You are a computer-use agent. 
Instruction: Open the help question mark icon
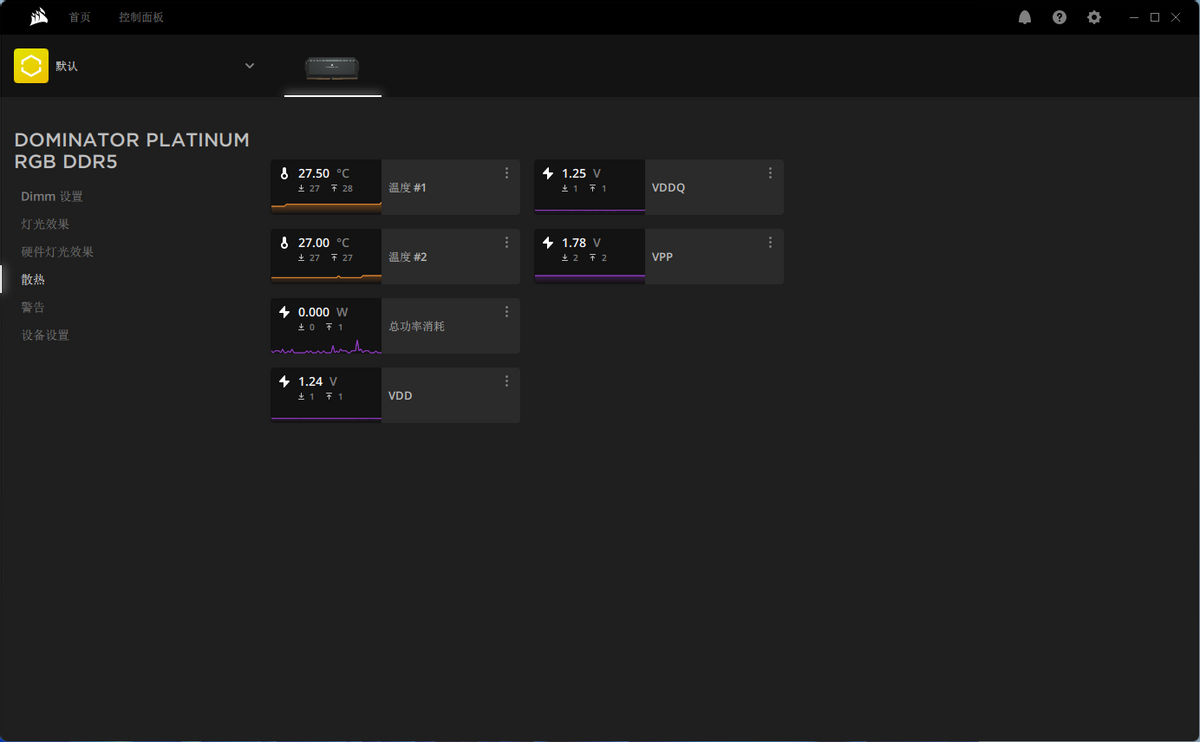pos(1059,17)
